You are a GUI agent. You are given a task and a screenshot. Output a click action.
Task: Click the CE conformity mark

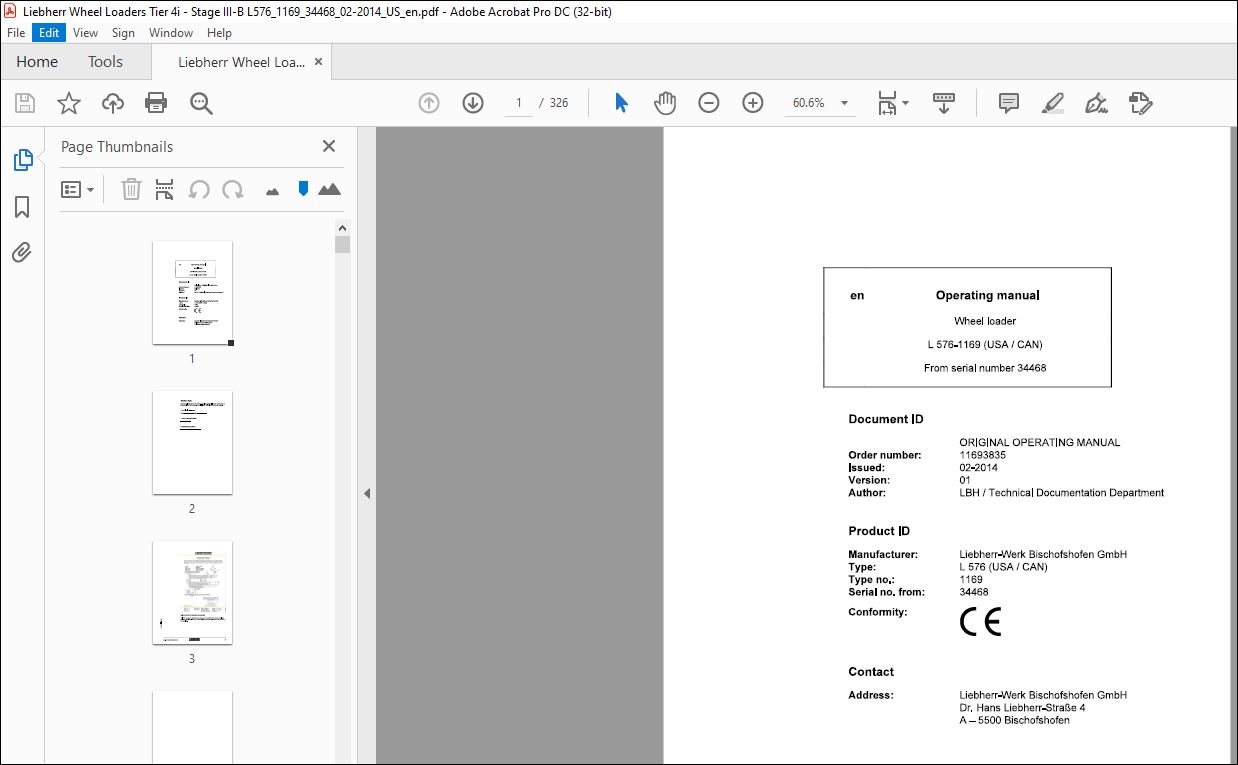coord(980,621)
